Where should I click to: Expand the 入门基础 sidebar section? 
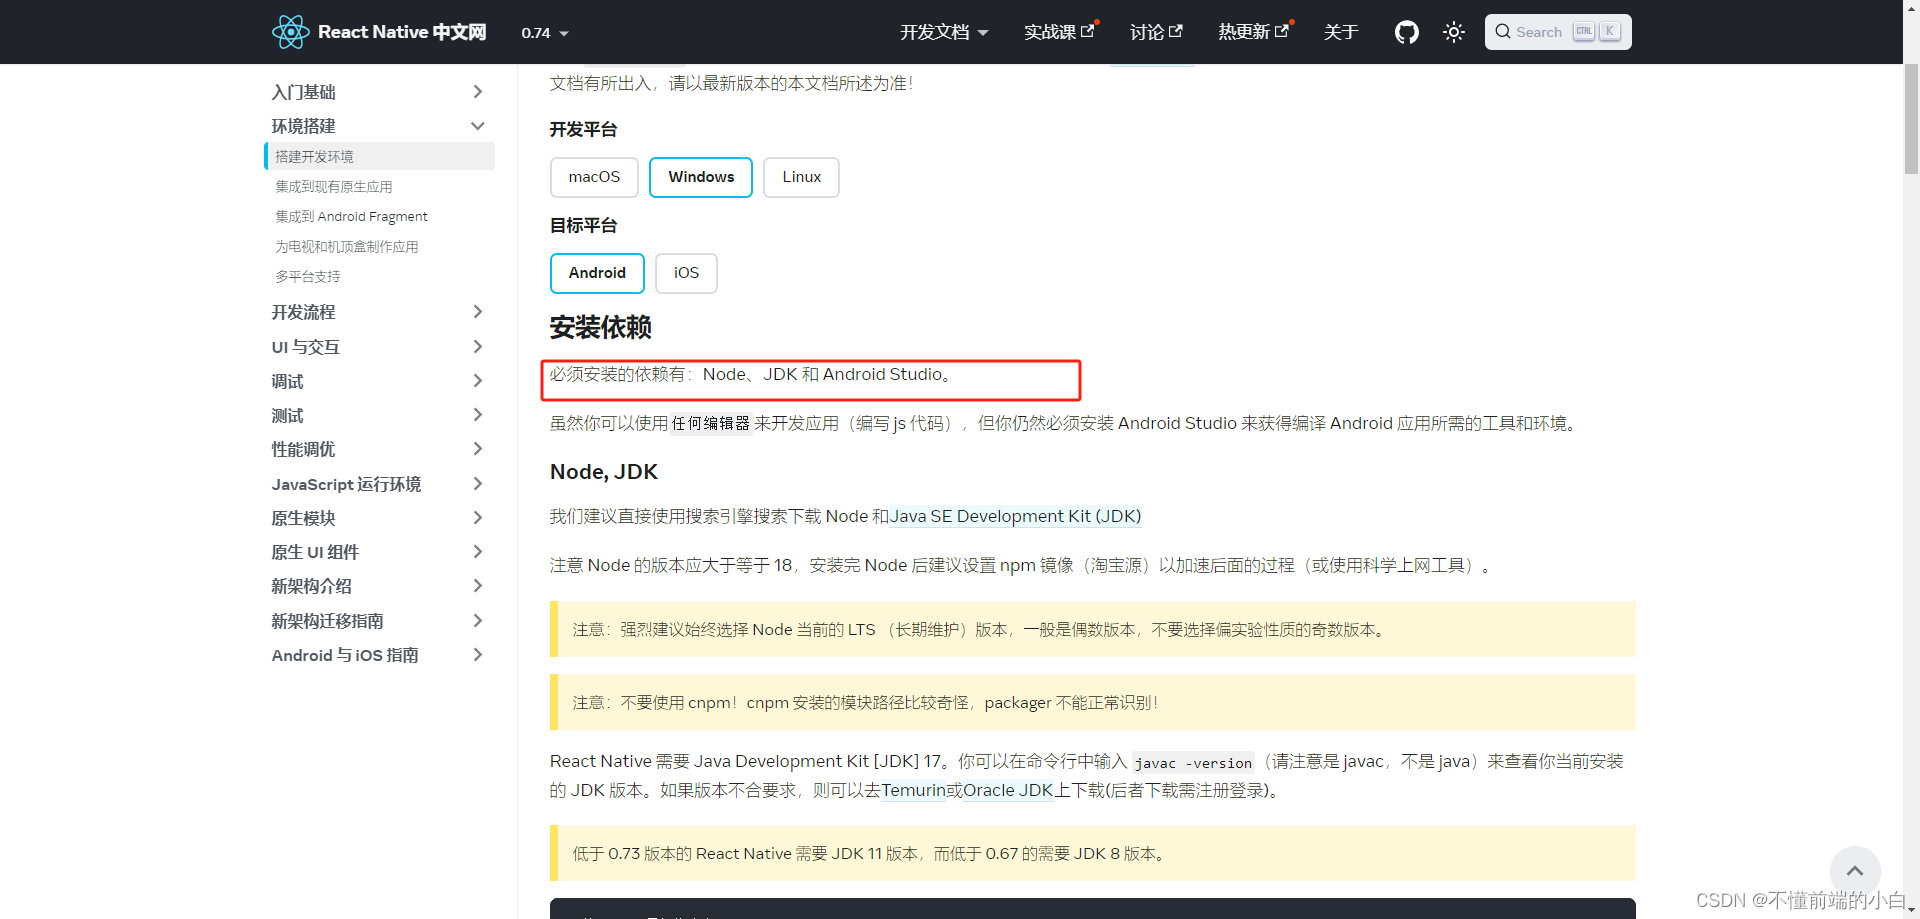pos(378,92)
